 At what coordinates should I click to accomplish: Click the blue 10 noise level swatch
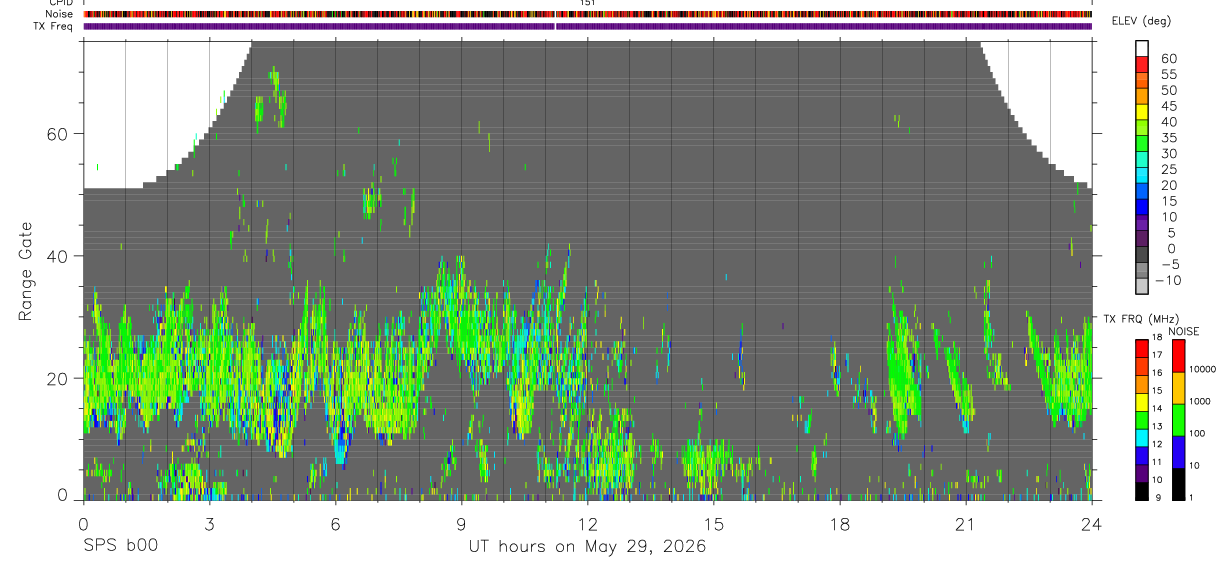tap(1178, 452)
